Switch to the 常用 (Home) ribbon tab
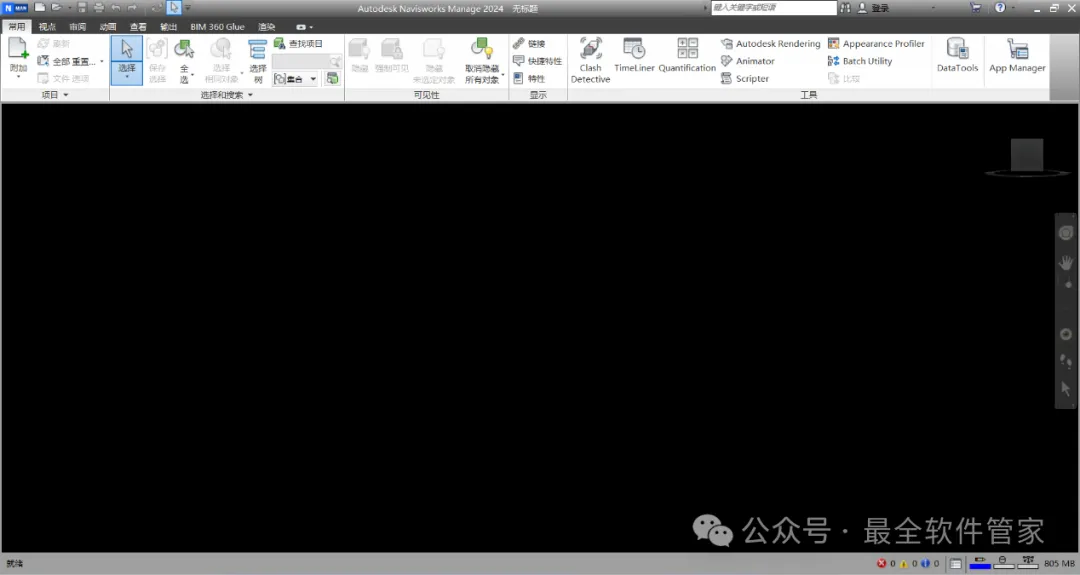This screenshot has height=575, width=1080. 17,27
